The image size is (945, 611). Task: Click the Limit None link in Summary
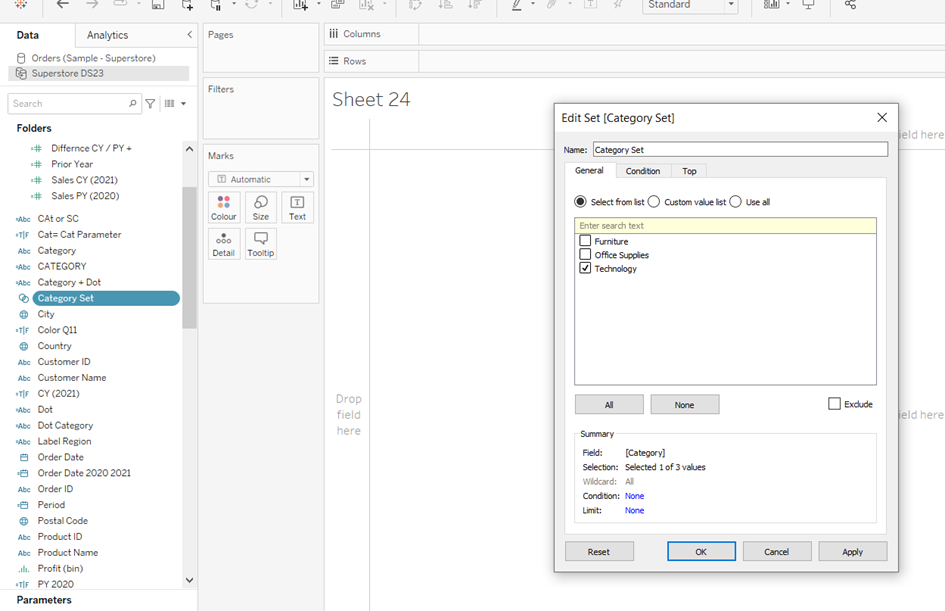[x=635, y=510]
